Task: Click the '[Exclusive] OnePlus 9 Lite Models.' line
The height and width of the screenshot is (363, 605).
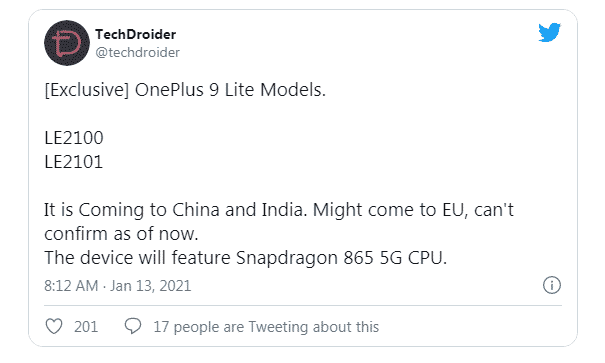Action: pos(185,90)
